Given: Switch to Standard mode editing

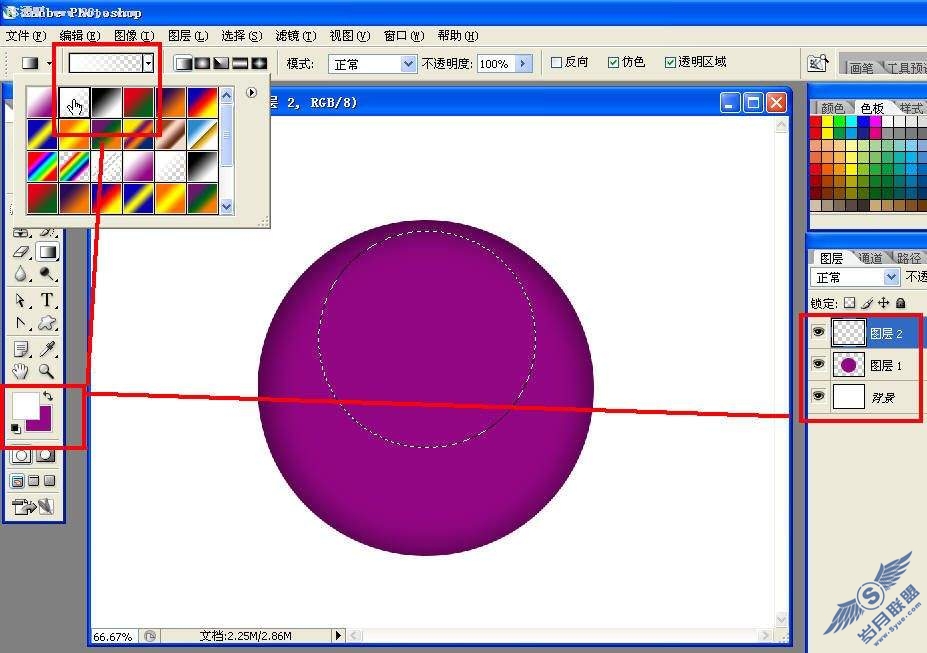Looking at the screenshot, I should (21, 456).
